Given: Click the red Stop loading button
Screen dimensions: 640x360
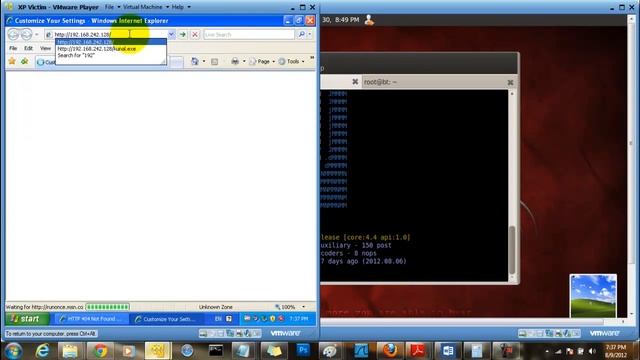Looking at the screenshot, I should 195,35.
